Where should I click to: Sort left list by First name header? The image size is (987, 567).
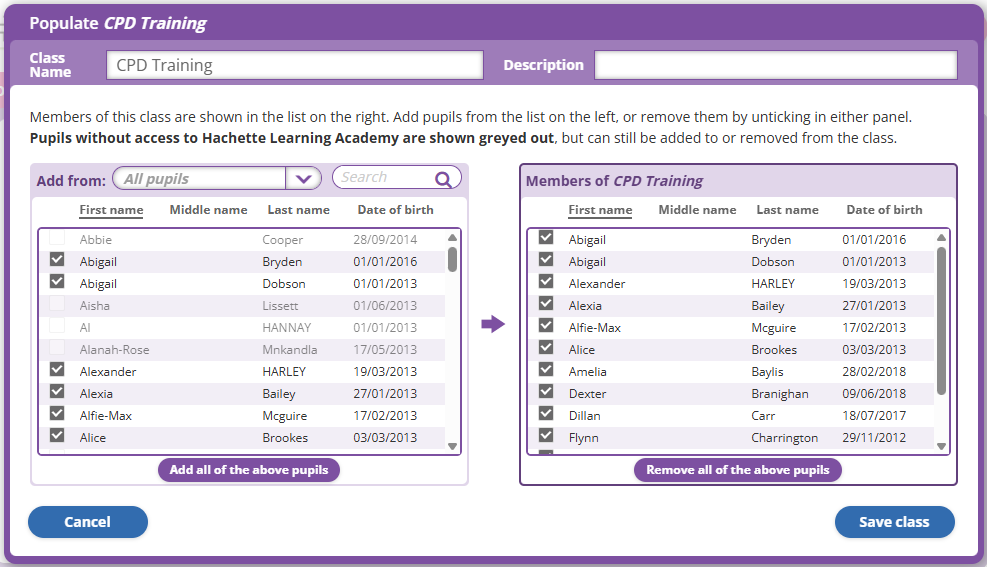(111, 210)
